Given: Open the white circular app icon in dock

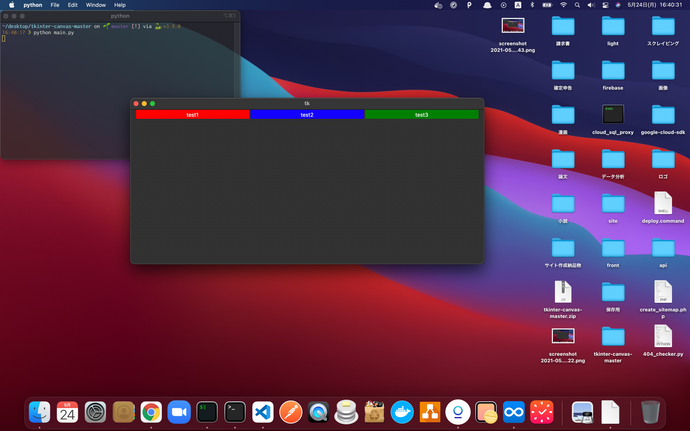Looking at the screenshot, I should point(458,412).
